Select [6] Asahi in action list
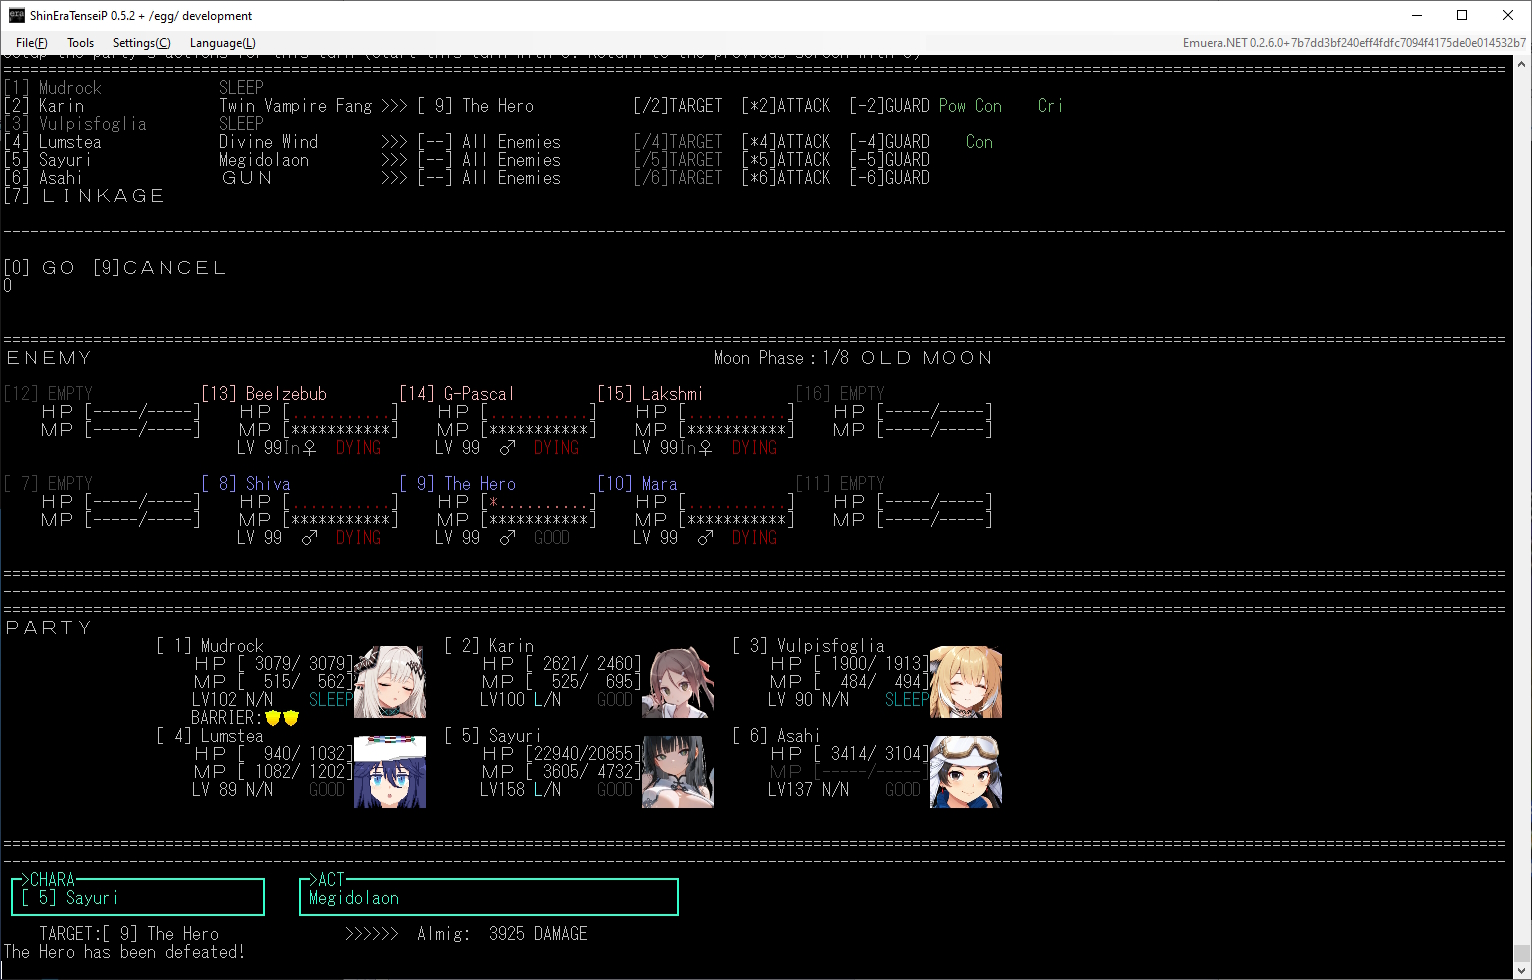Viewport: 1532px width, 980px height. click(x=43, y=178)
